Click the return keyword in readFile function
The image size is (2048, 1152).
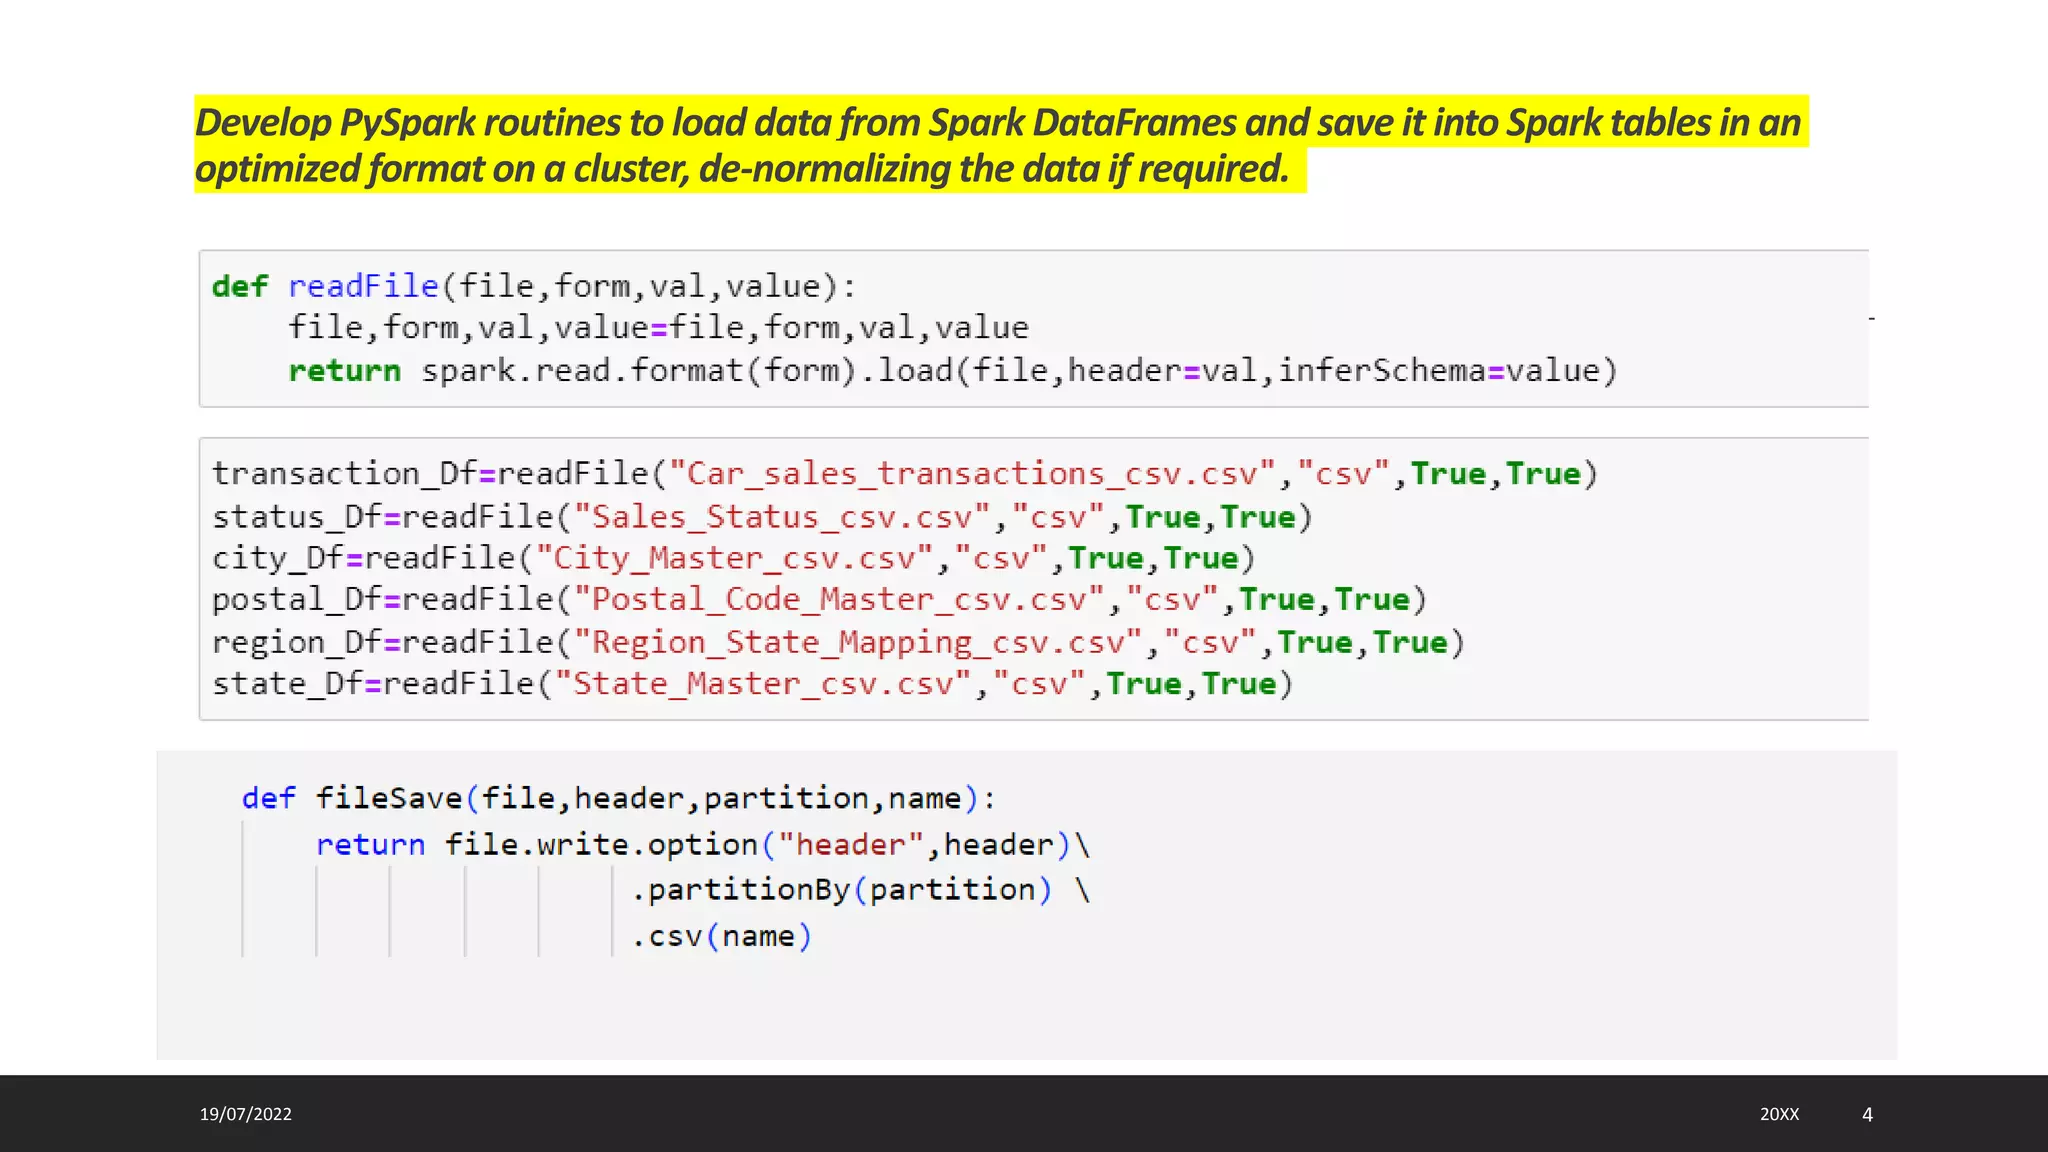point(344,371)
